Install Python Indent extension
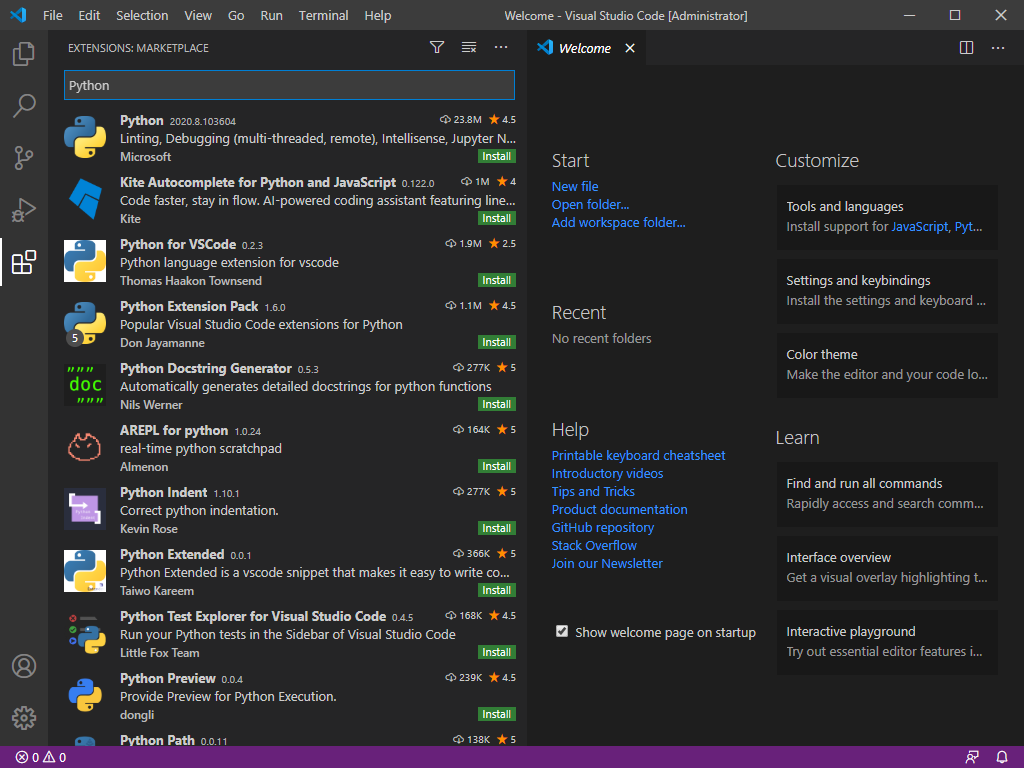This screenshot has height=768, width=1024. (497, 528)
